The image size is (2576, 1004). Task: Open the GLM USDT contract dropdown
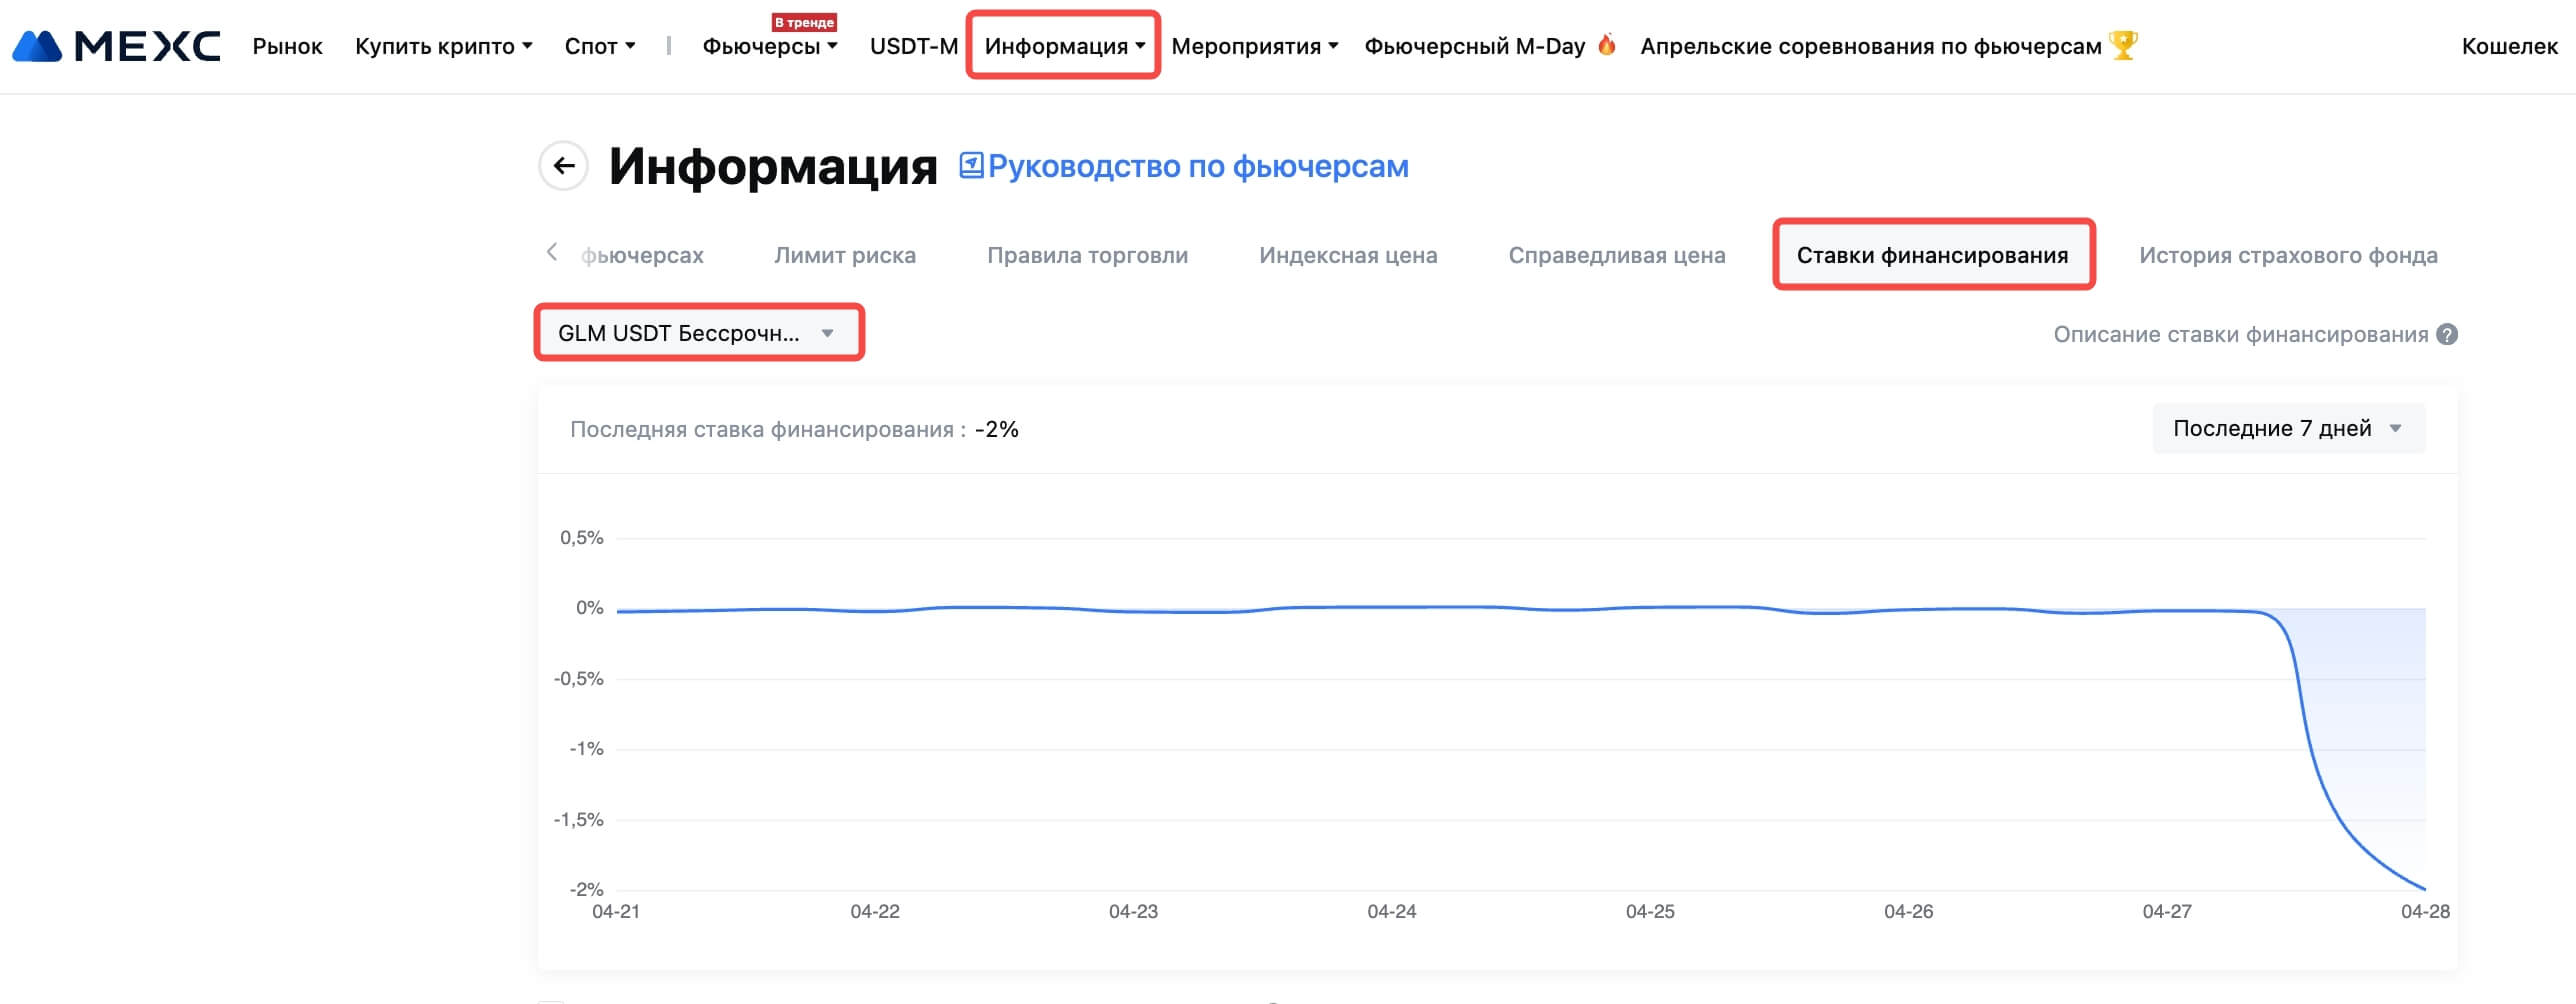pos(698,333)
